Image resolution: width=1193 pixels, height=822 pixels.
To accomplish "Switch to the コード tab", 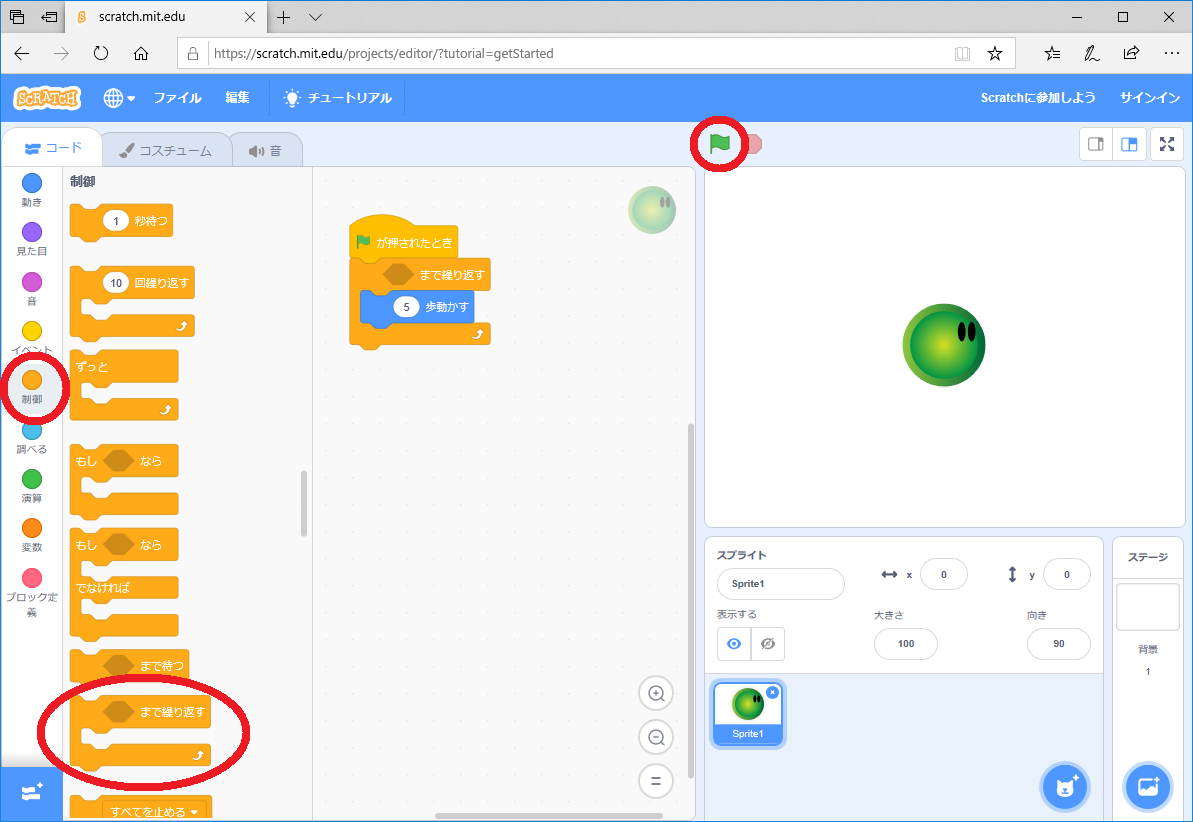I will click(x=52, y=148).
